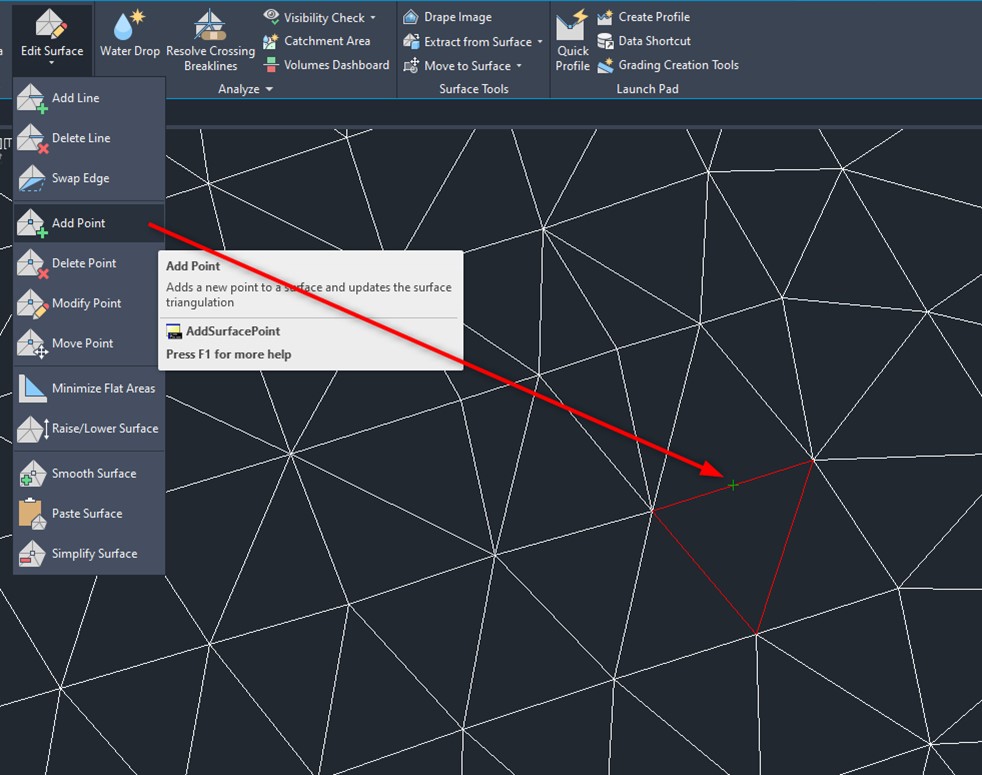Open the Extract from Surface dropdown
The image size is (982, 775).
[x=540, y=42]
